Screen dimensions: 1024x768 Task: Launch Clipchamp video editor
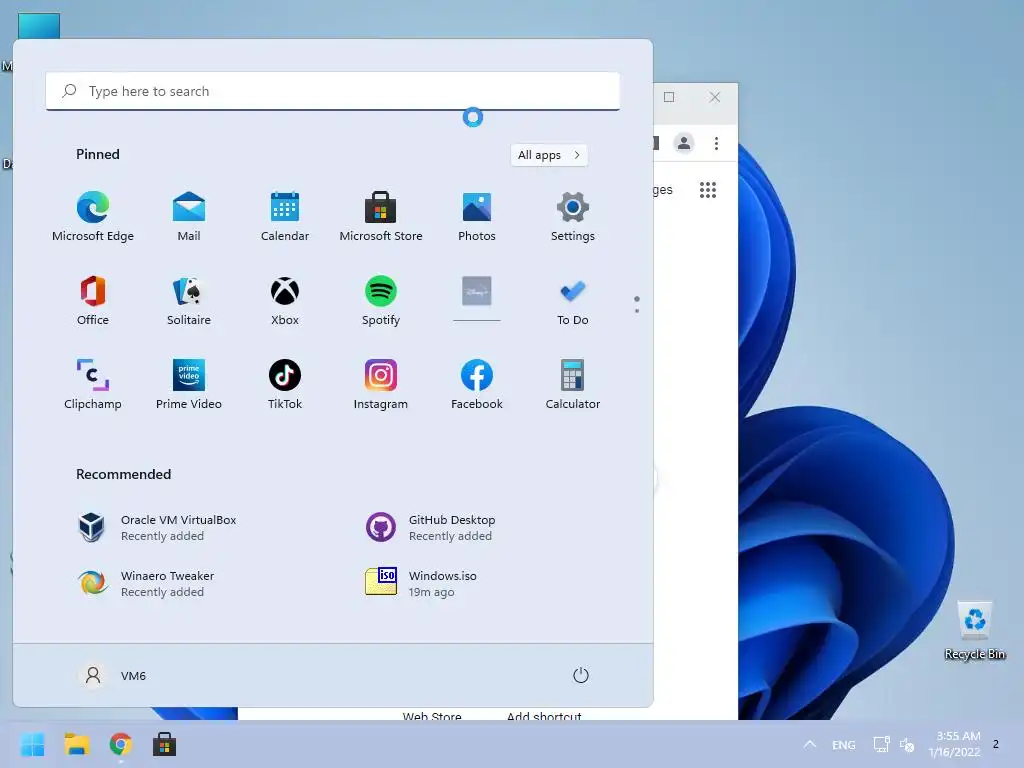click(x=93, y=384)
